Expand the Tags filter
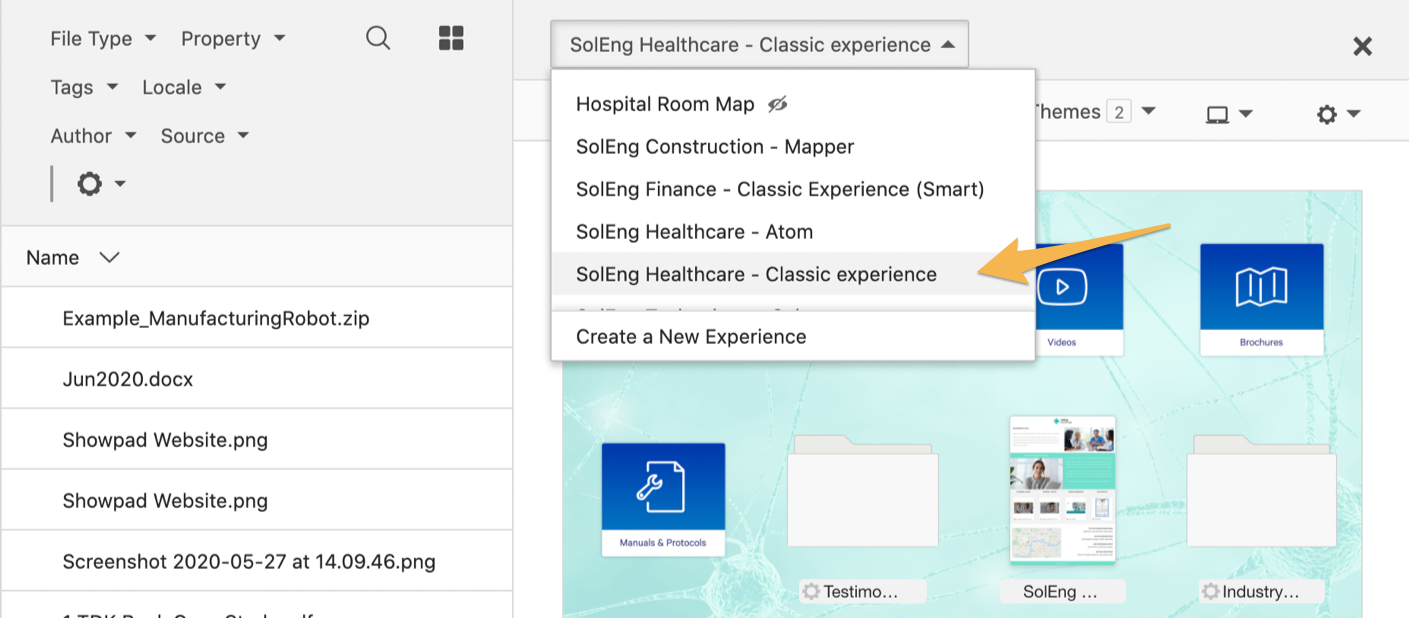Image resolution: width=1409 pixels, height=618 pixels. 84,87
